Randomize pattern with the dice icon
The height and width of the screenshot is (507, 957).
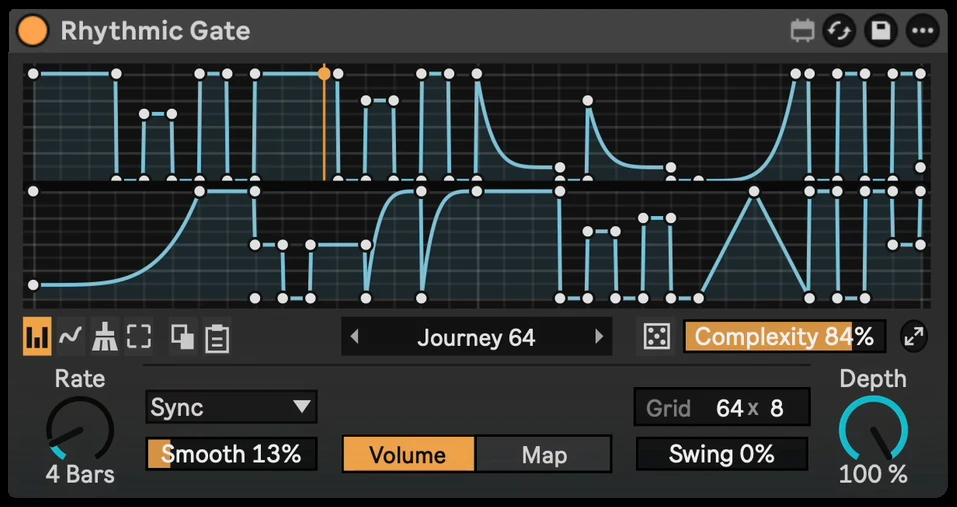point(657,337)
